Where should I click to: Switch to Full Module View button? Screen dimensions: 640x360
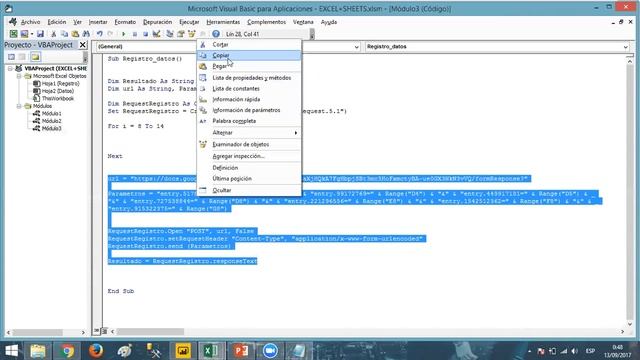(104, 331)
